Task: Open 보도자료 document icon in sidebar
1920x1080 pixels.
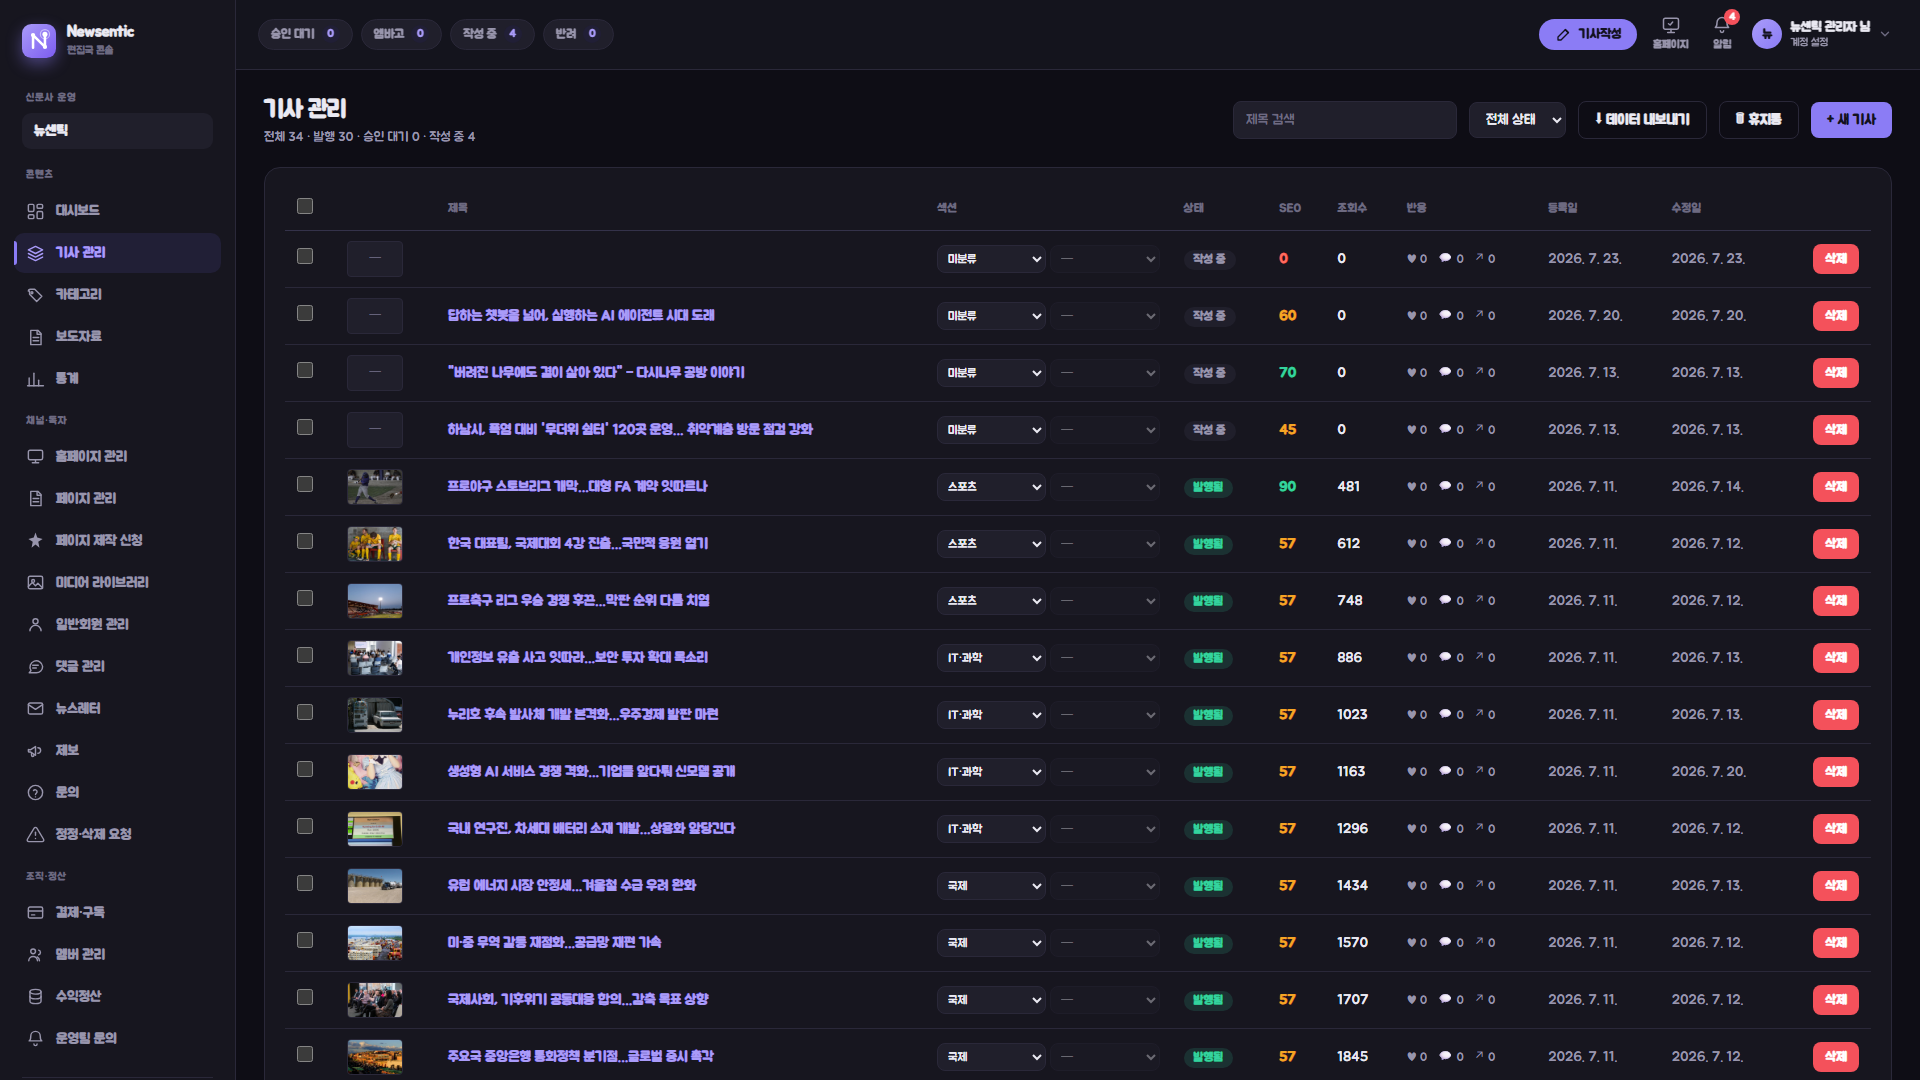Action: coord(35,337)
